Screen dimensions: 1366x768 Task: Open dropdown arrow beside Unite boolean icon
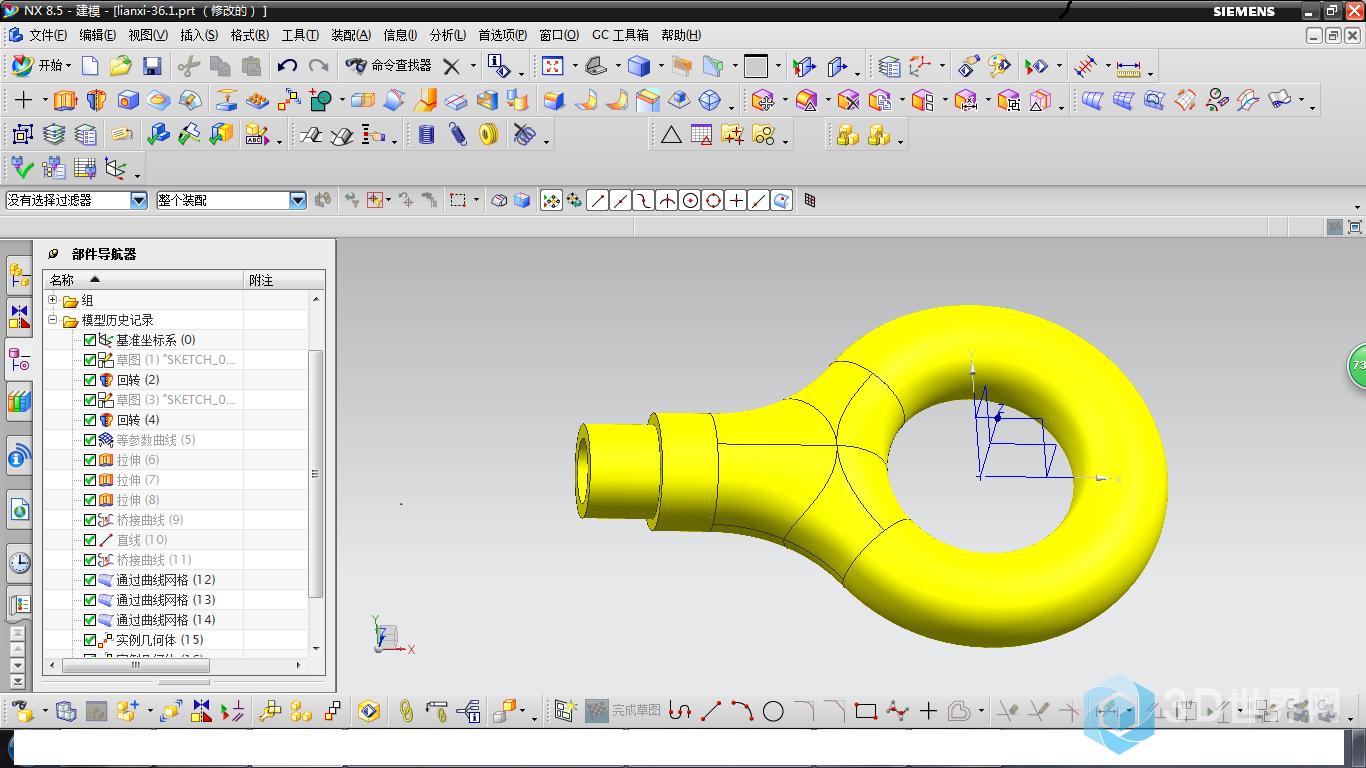pyautogui.click(x=342, y=100)
